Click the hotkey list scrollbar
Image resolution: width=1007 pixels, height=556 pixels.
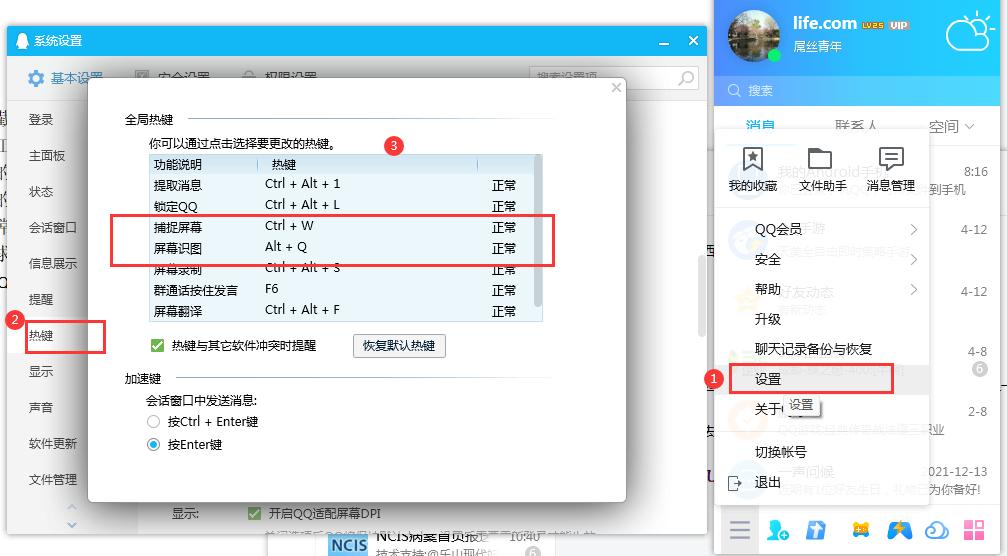pyautogui.click(x=538, y=231)
